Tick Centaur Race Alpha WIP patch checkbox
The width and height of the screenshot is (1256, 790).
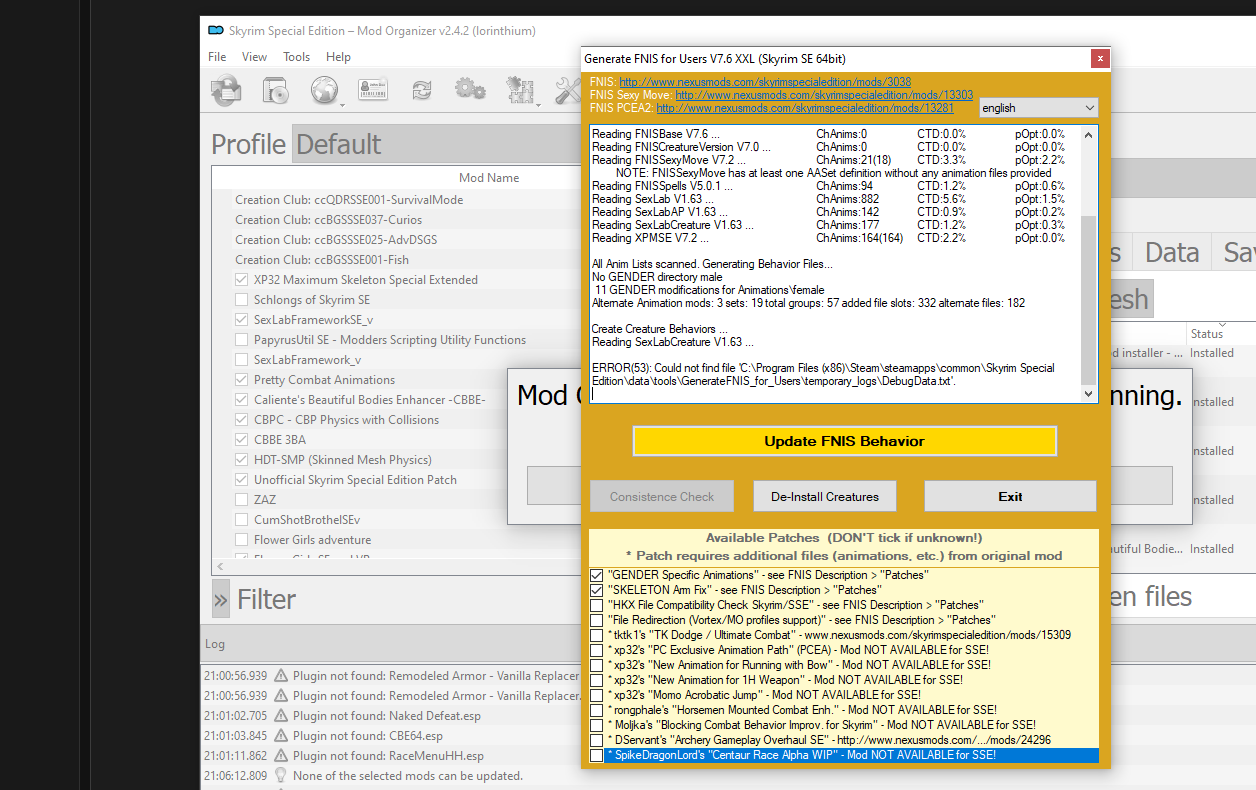[x=597, y=755]
